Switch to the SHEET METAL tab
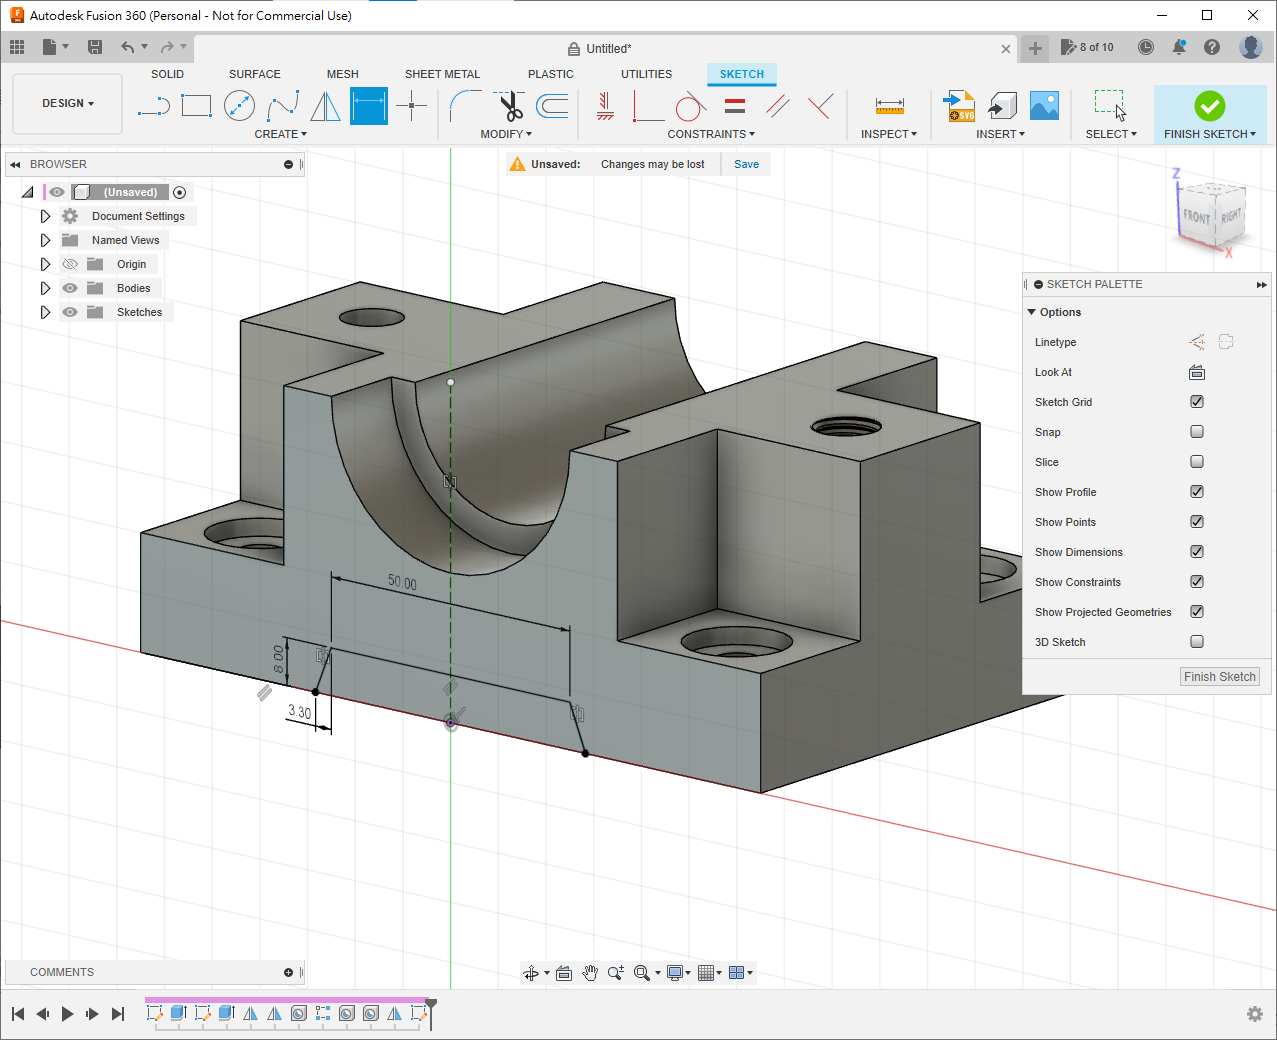Screen dimensions: 1277x1040 point(442,74)
